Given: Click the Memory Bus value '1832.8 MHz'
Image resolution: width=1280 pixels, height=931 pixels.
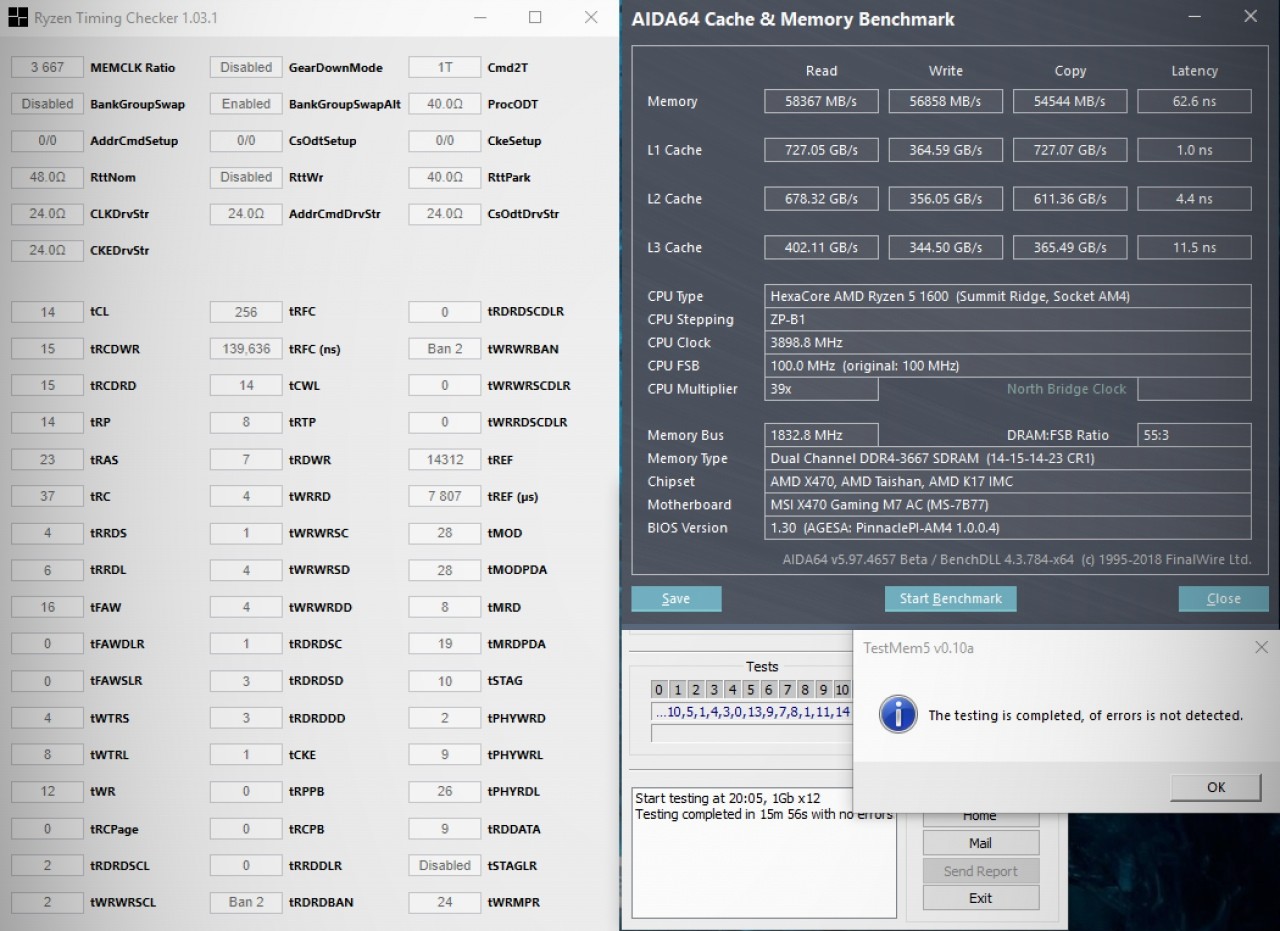Looking at the screenshot, I should pos(821,435).
